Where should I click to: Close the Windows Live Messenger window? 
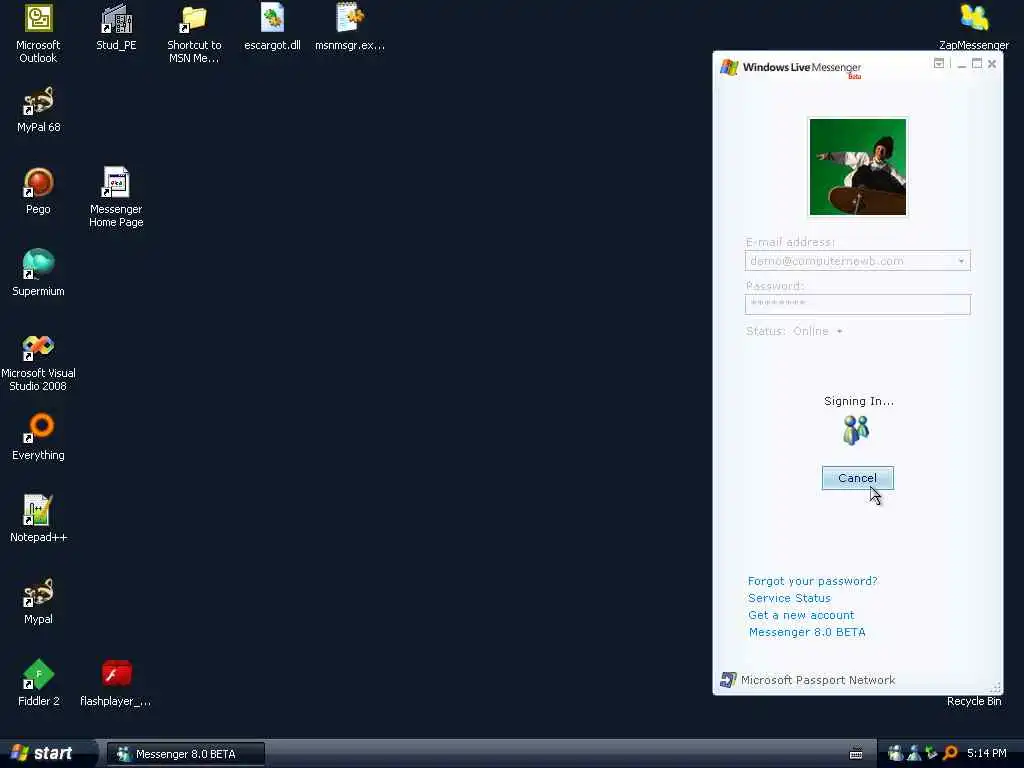992,63
